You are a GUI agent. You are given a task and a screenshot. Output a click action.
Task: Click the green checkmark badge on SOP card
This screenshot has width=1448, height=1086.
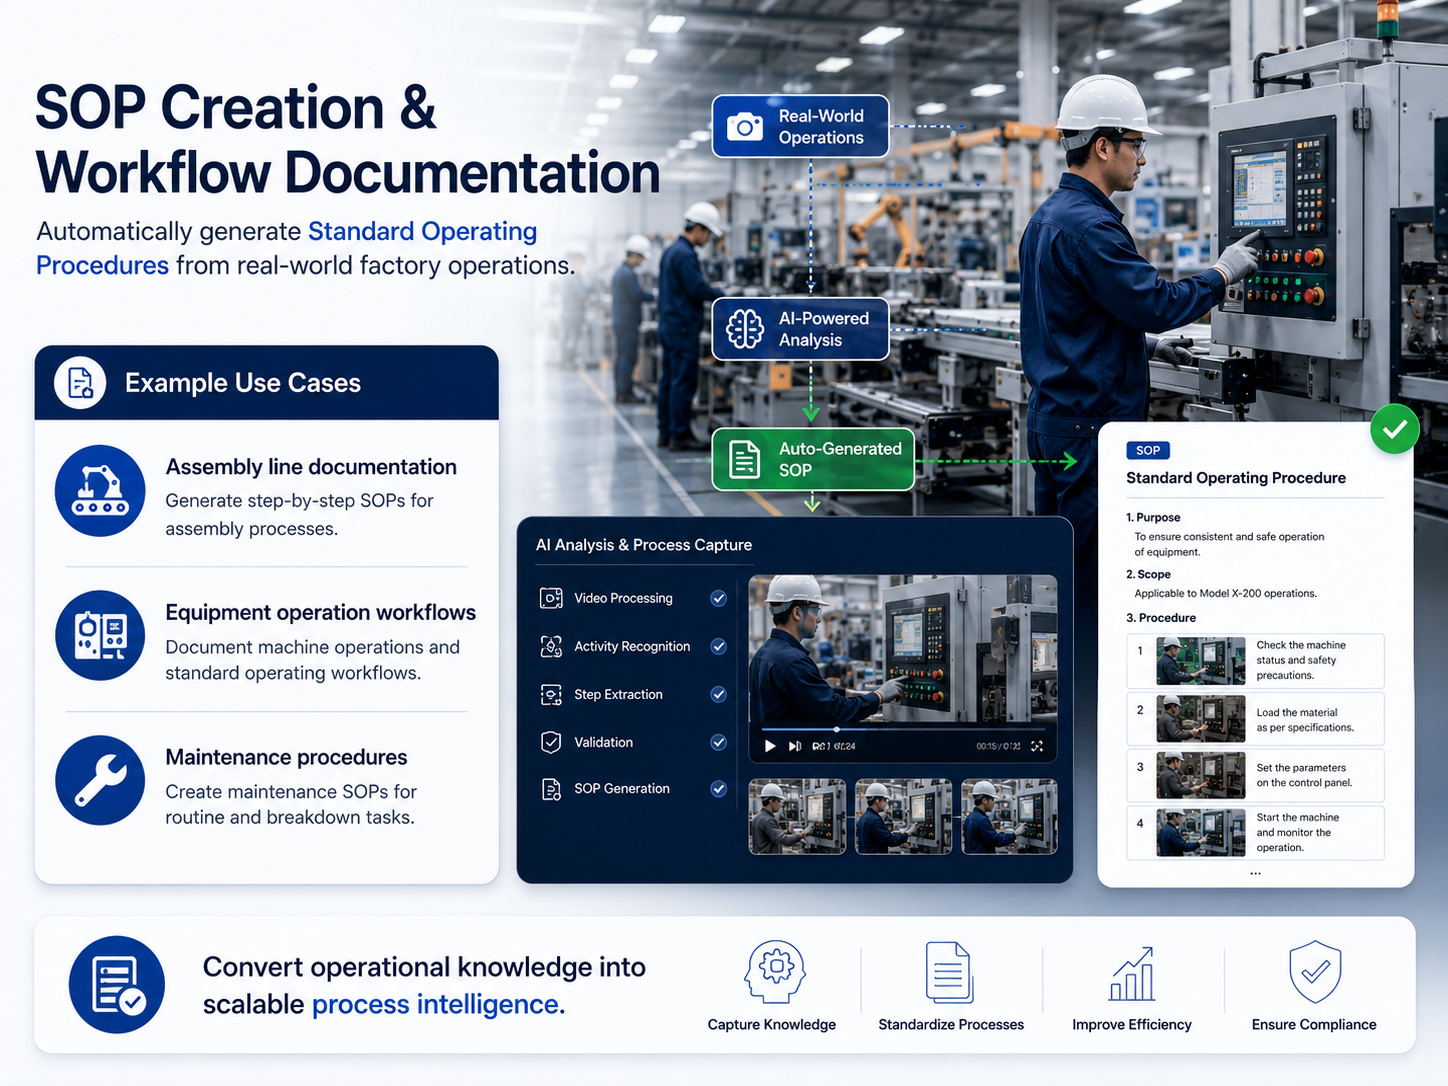(1395, 430)
